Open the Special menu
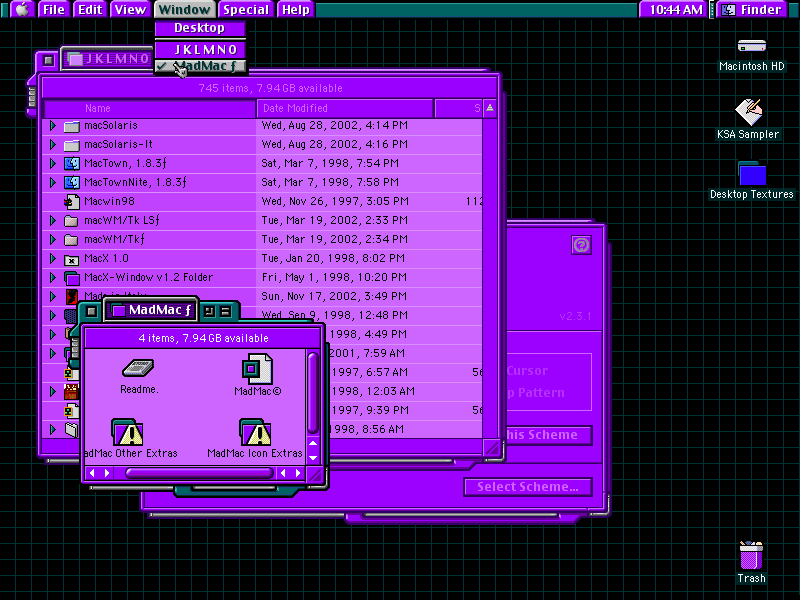 (245, 9)
